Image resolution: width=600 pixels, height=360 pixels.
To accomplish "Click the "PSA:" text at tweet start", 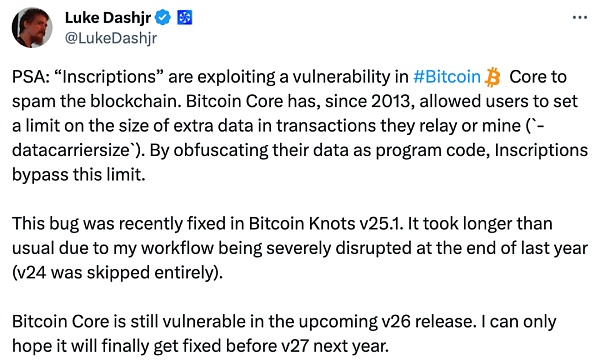I will (x=31, y=77).
